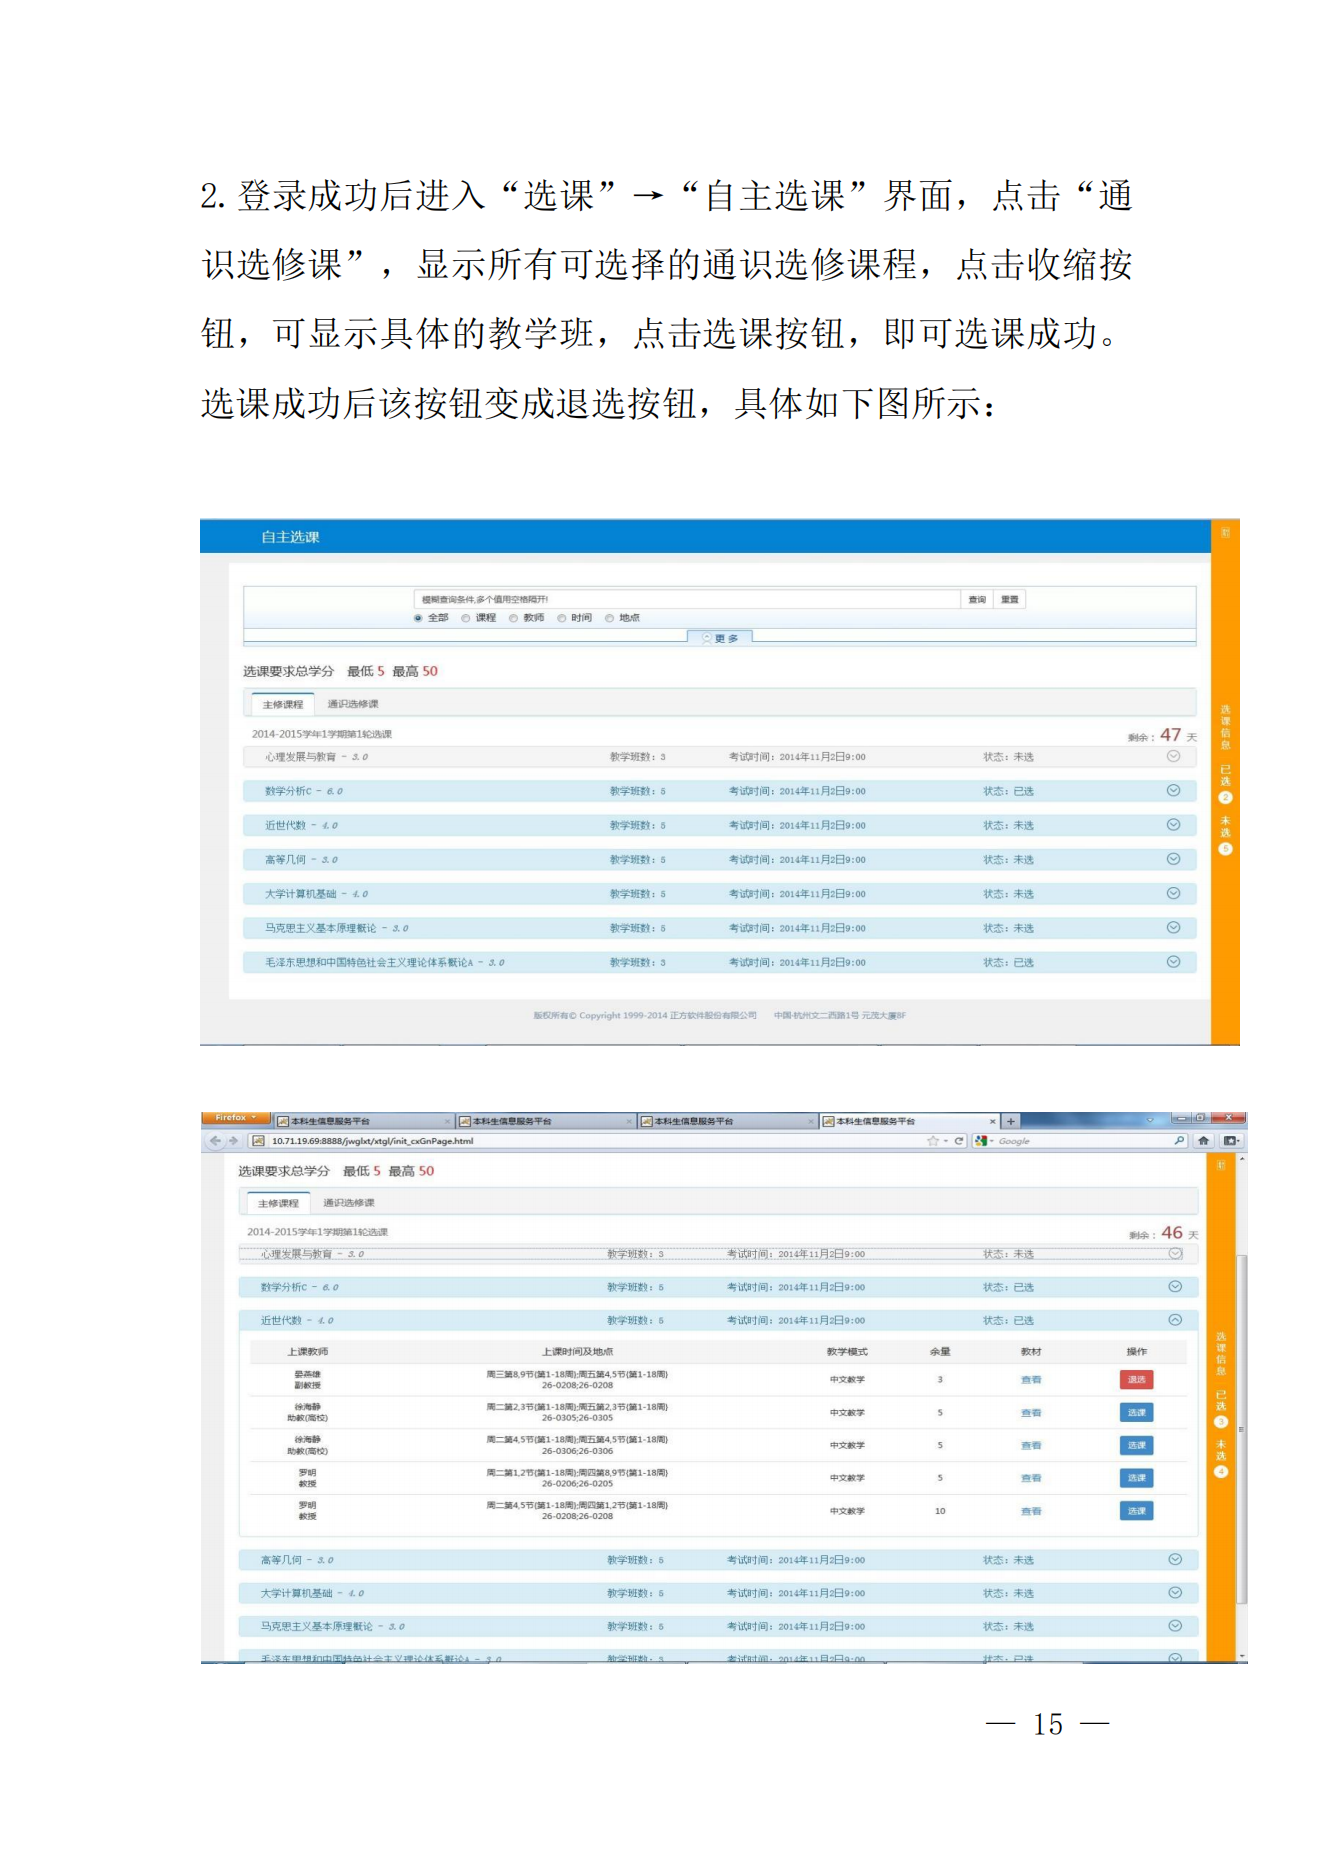Open the orange Firefox menu button
This screenshot has width=1323, height=1871.
[235, 1117]
